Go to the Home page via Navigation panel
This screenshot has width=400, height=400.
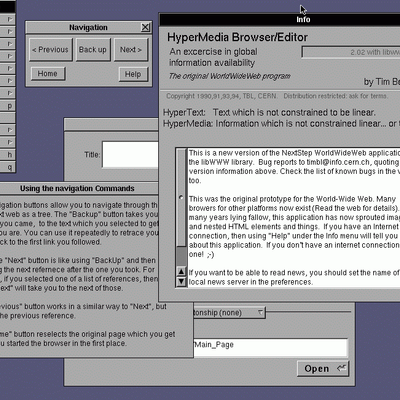click(x=48, y=74)
